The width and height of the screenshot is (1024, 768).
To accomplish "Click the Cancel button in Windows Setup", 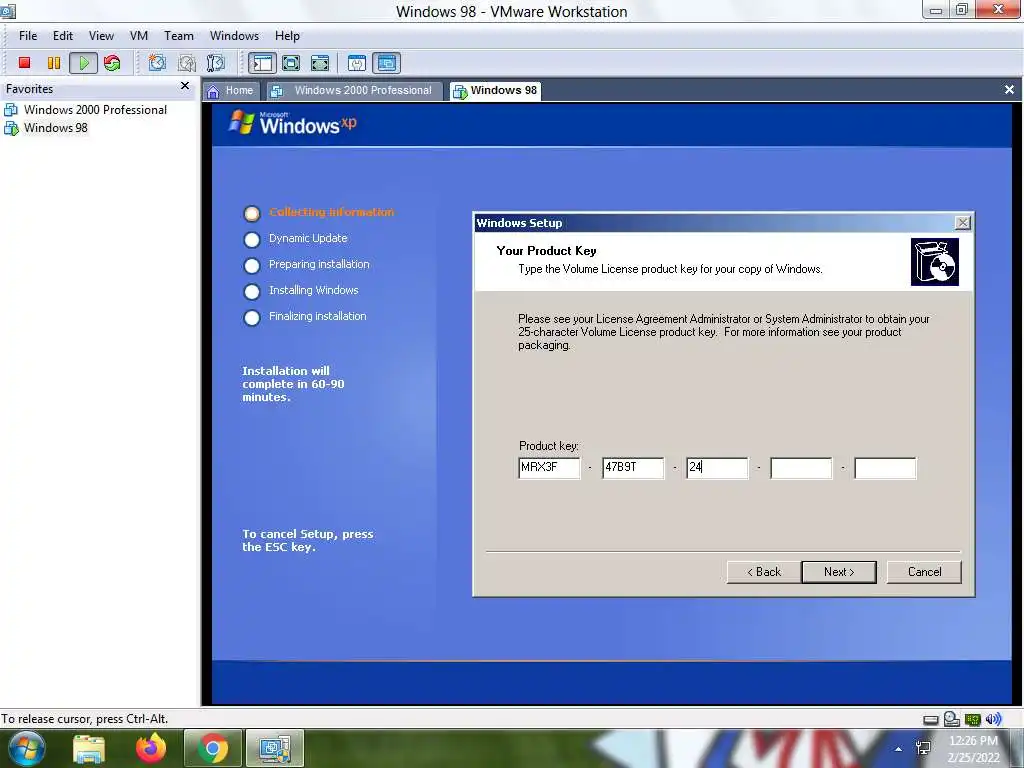I will (924, 572).
